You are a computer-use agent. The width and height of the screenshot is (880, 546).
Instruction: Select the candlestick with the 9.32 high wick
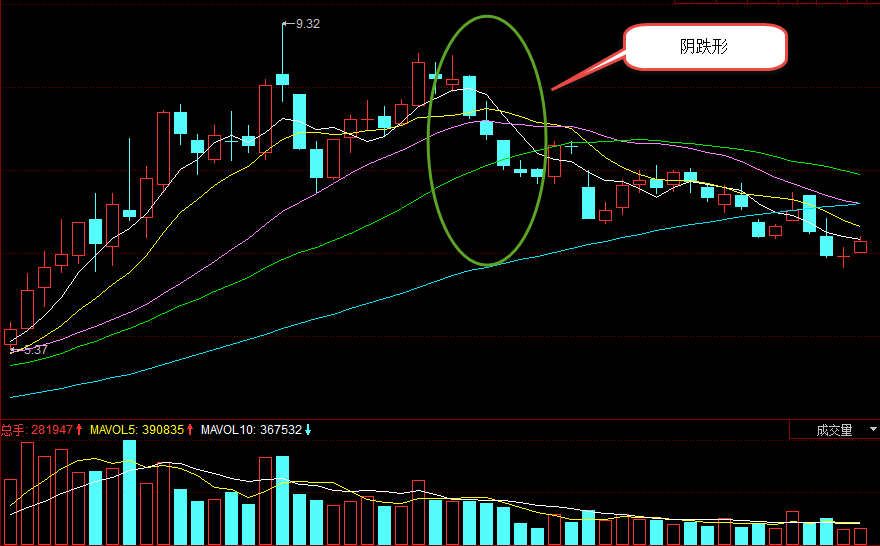tap(283, 62)
